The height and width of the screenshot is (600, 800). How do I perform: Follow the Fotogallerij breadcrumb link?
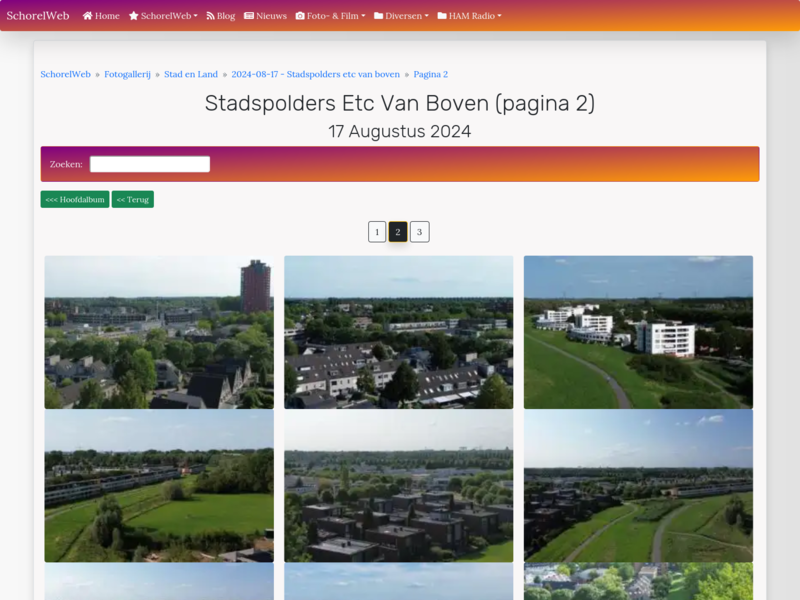128,74
